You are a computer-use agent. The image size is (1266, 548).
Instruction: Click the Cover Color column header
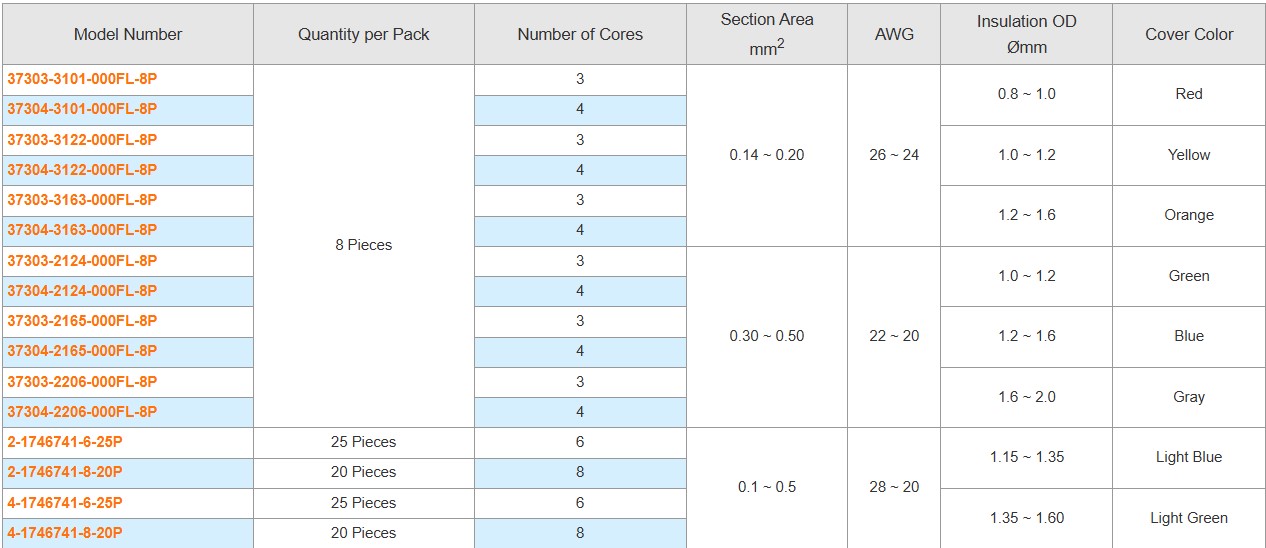(x=1189, y=35)
